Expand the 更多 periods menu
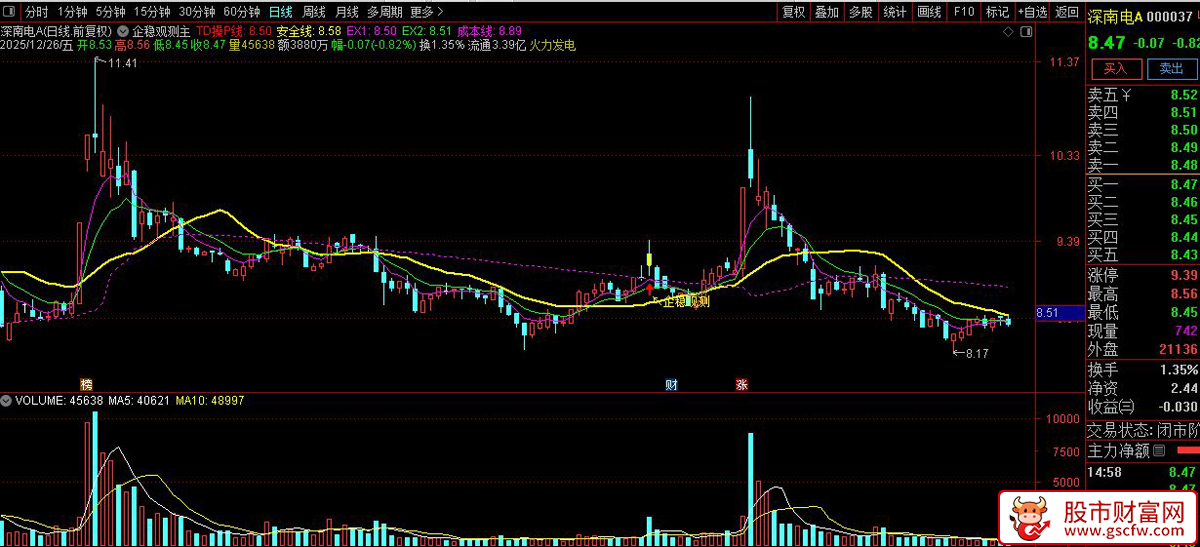Viewport: 1200px width, 547px height. pyautogui.click(x=427, y=12)
